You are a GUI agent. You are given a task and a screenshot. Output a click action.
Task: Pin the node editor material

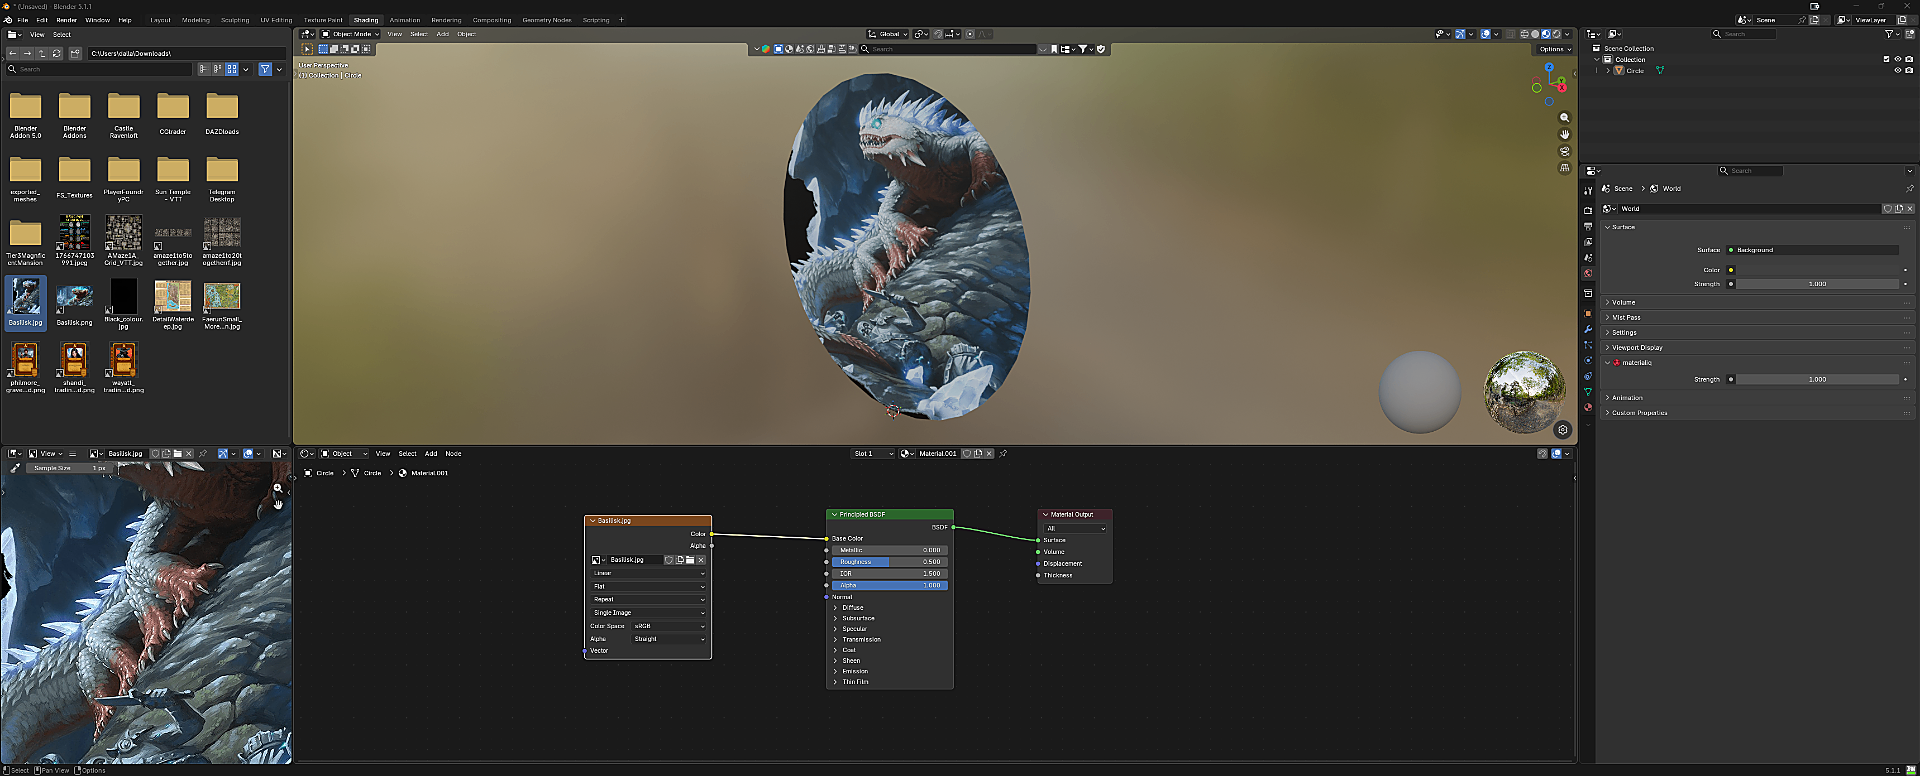click(1003, 453)
